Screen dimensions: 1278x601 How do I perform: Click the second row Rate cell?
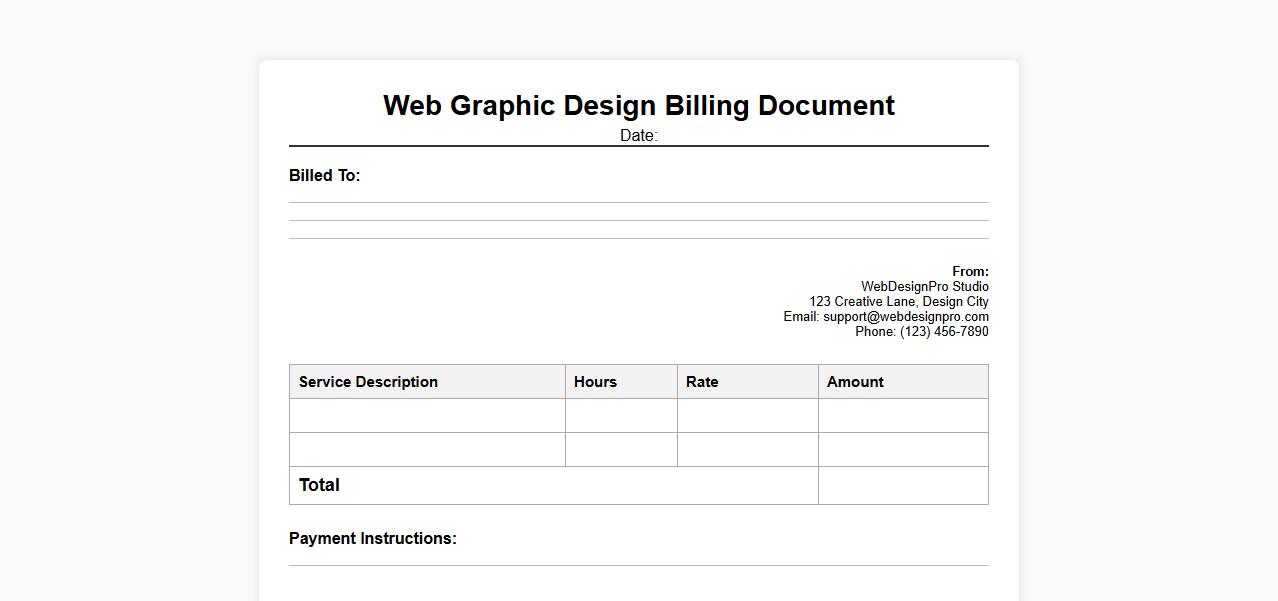[747, 450]
